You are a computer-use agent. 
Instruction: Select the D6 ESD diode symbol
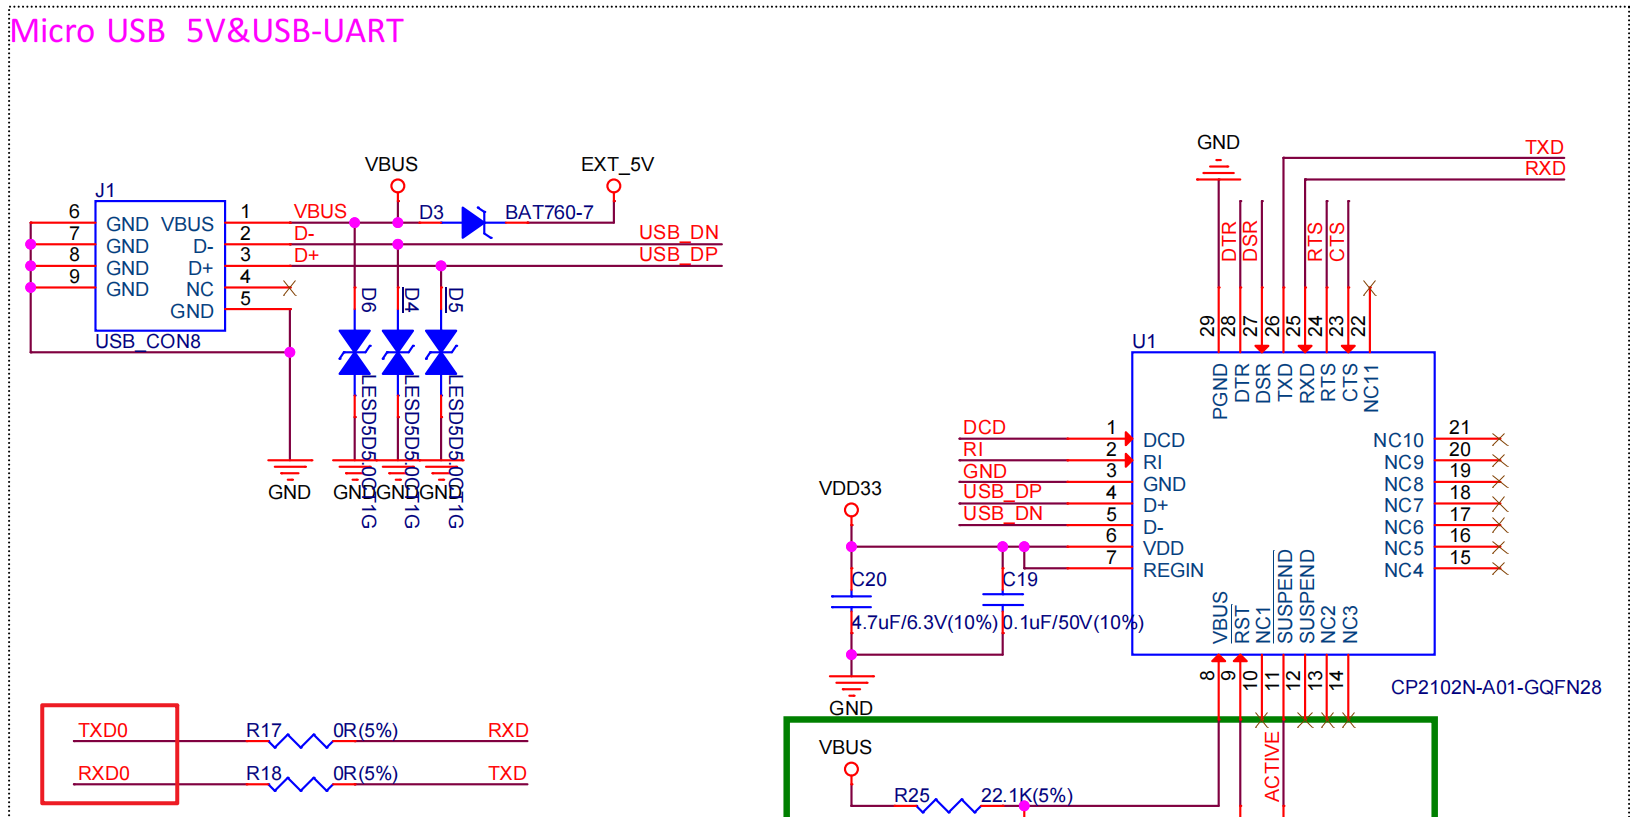tap(355, 353)
